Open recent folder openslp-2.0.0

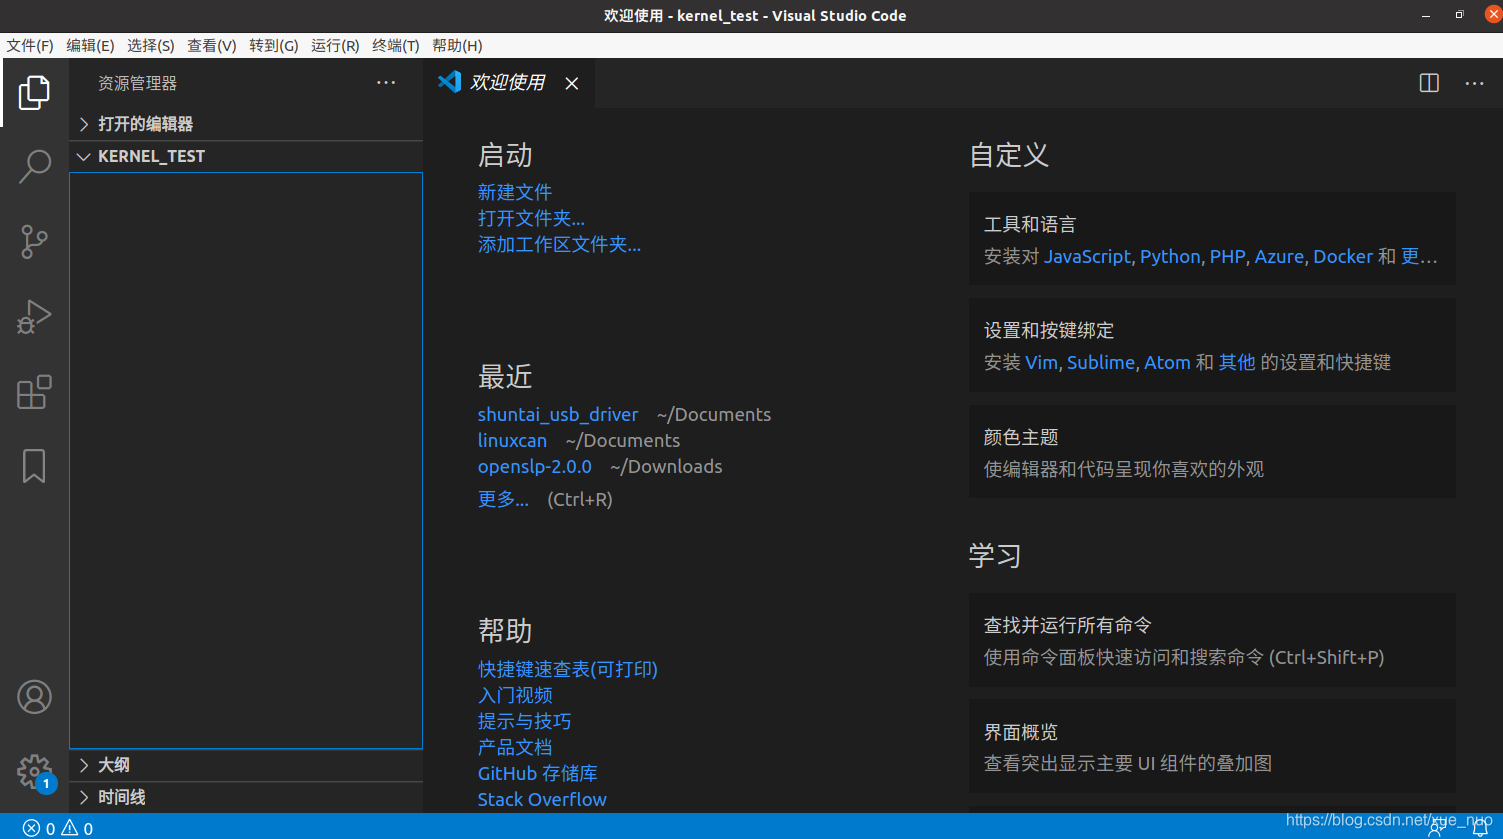tap(535, 466)
